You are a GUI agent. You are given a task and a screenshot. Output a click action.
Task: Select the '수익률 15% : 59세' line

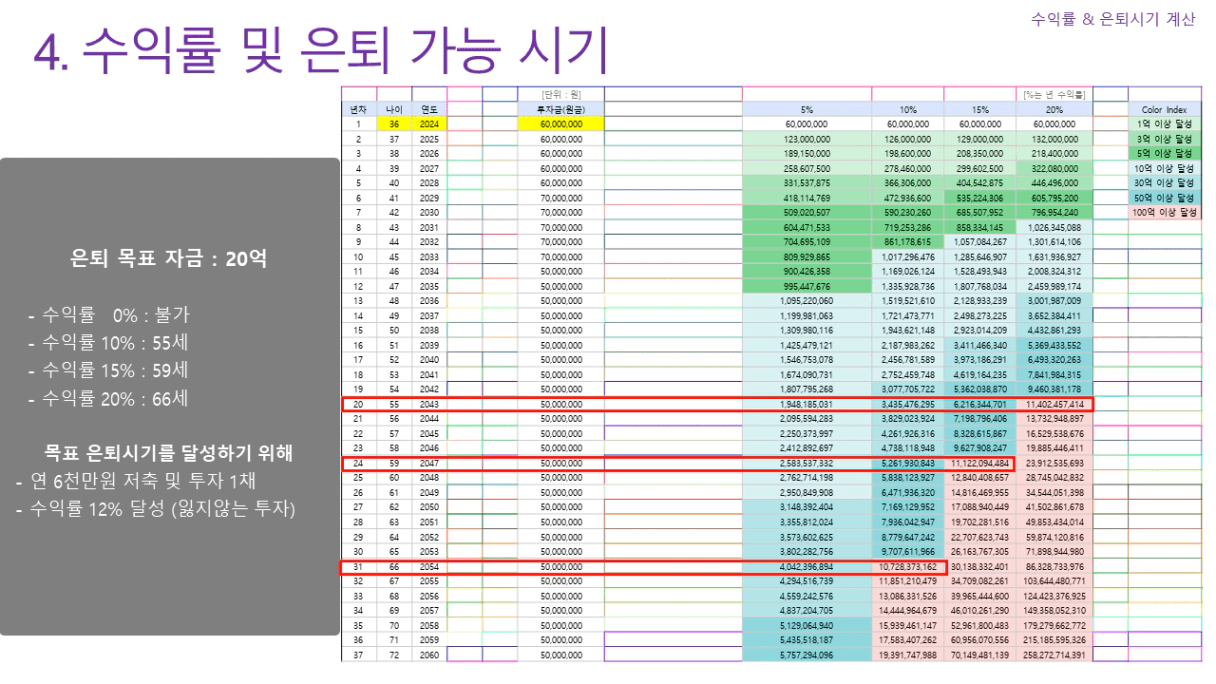coord(108,371)
